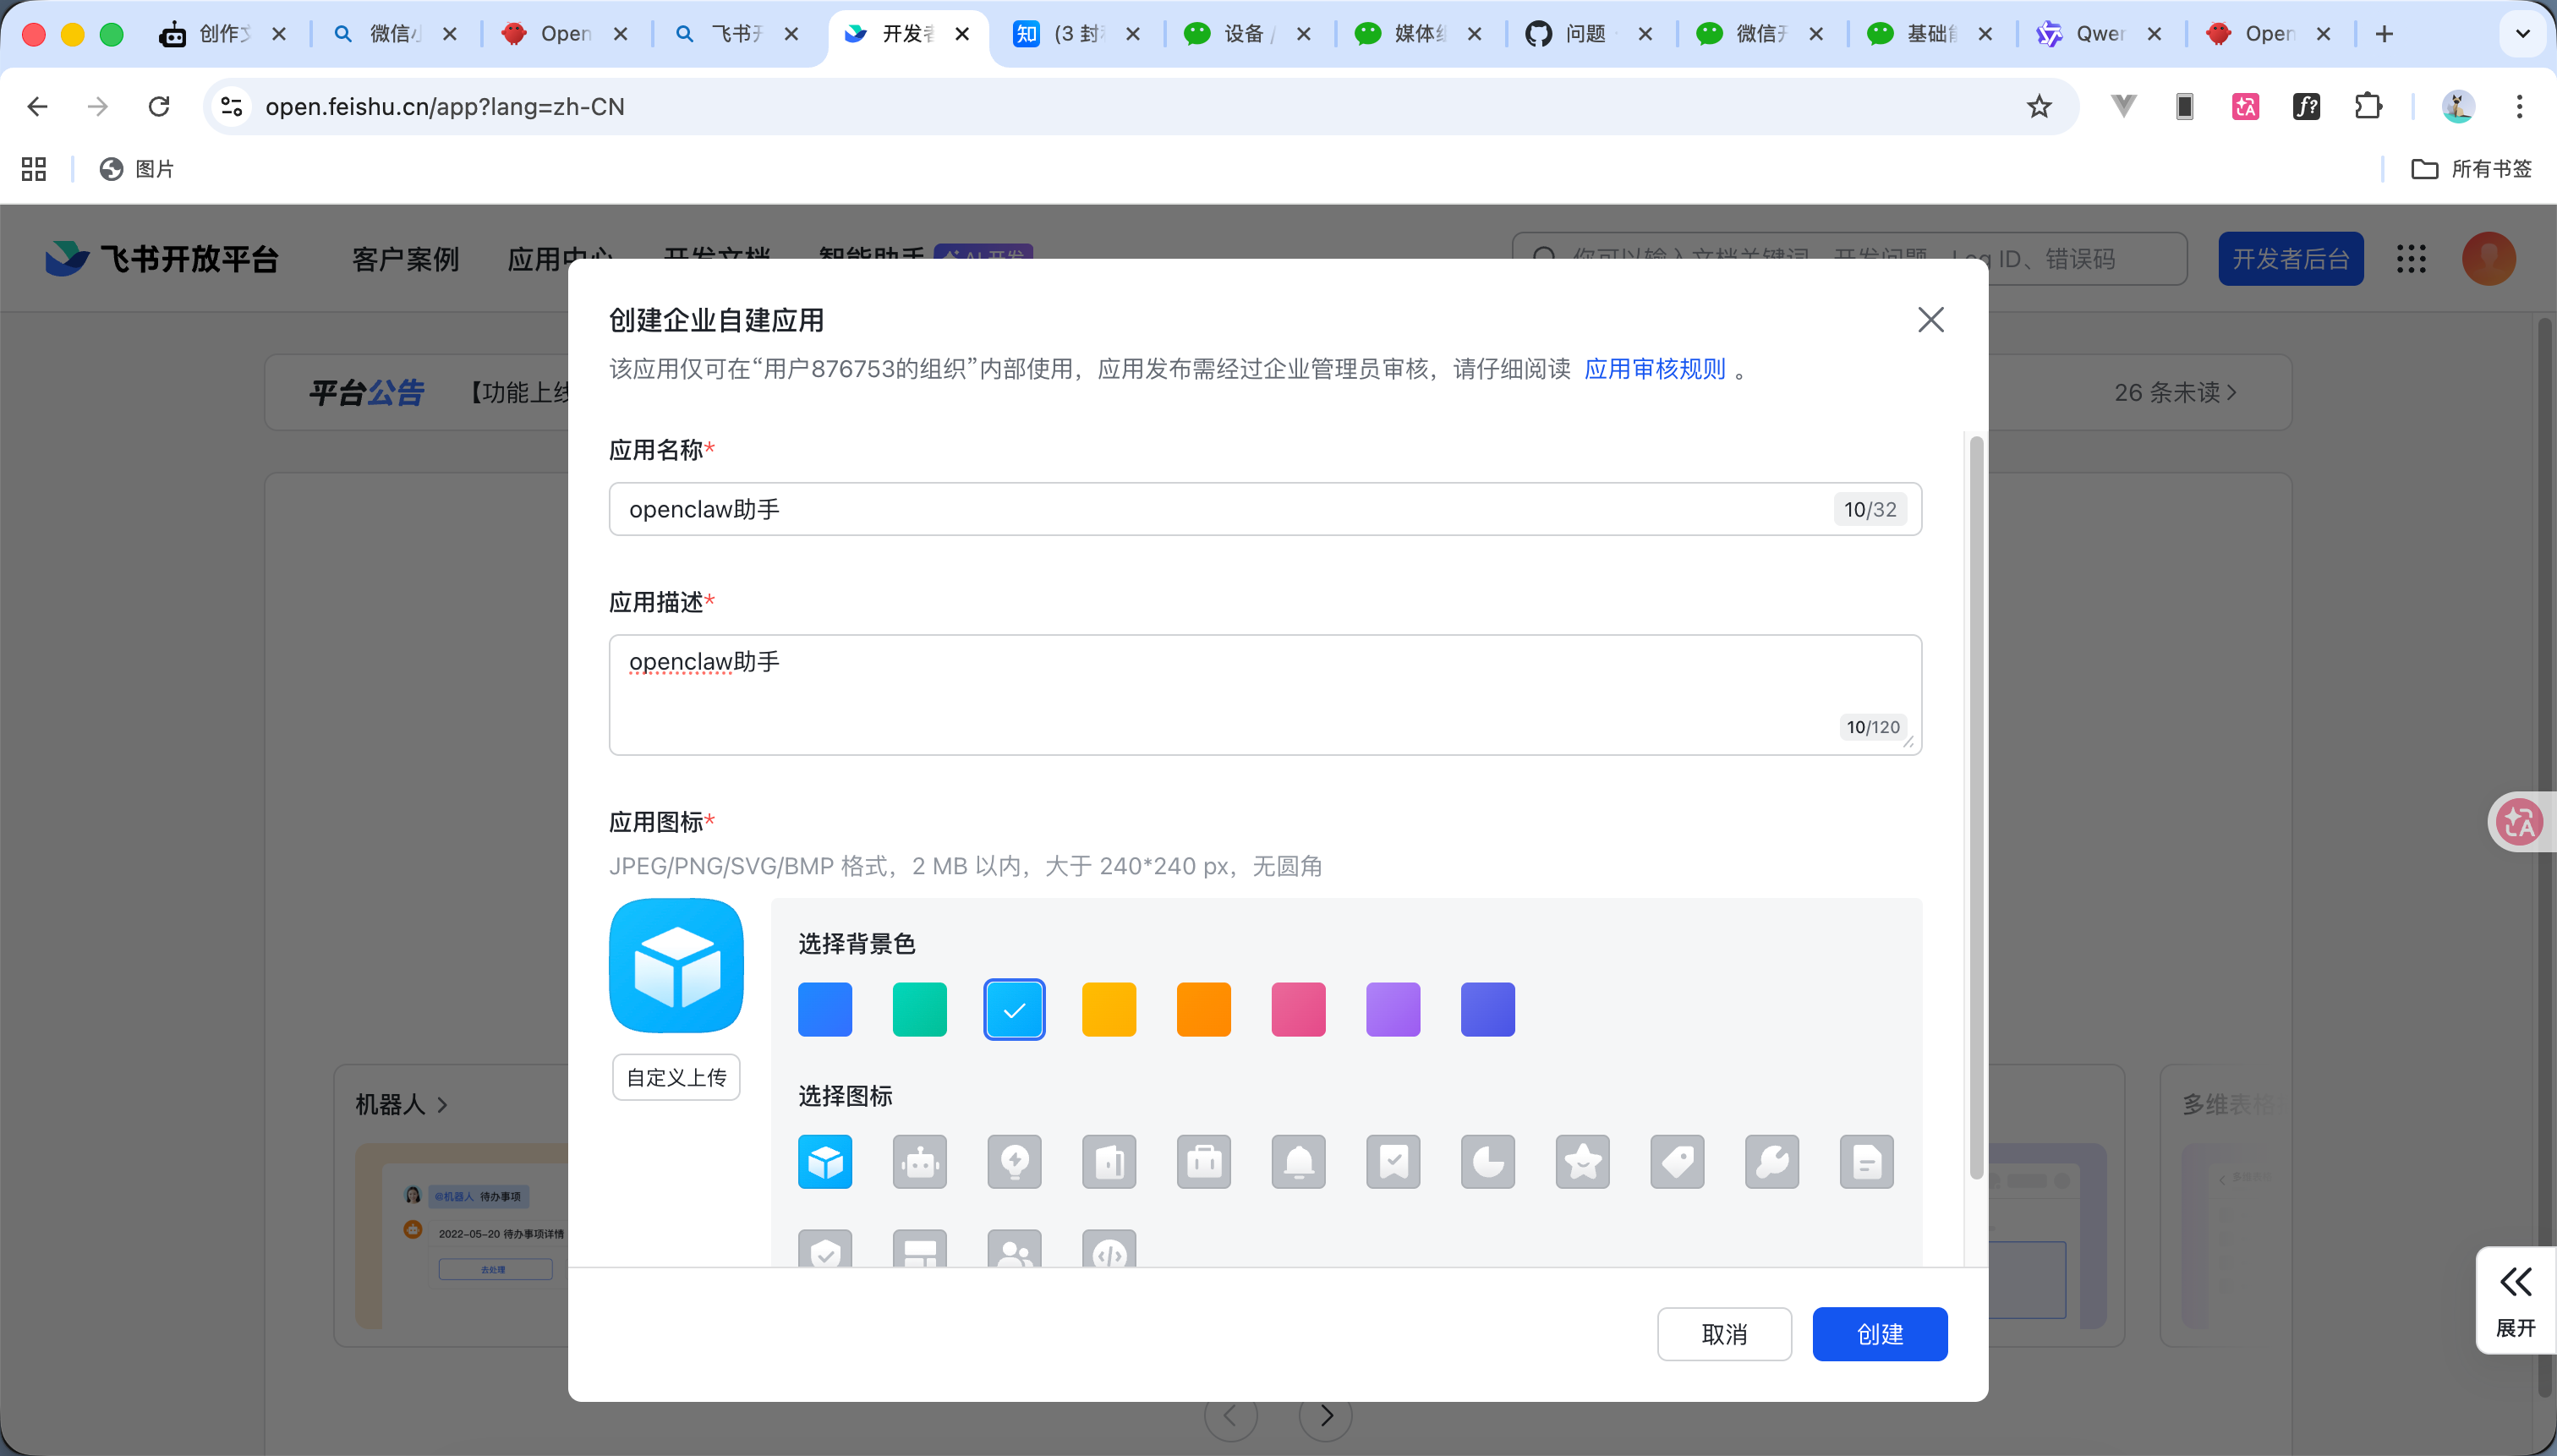
Task: Switch to the 客户案例 tab
Action: tap(404, 258)
